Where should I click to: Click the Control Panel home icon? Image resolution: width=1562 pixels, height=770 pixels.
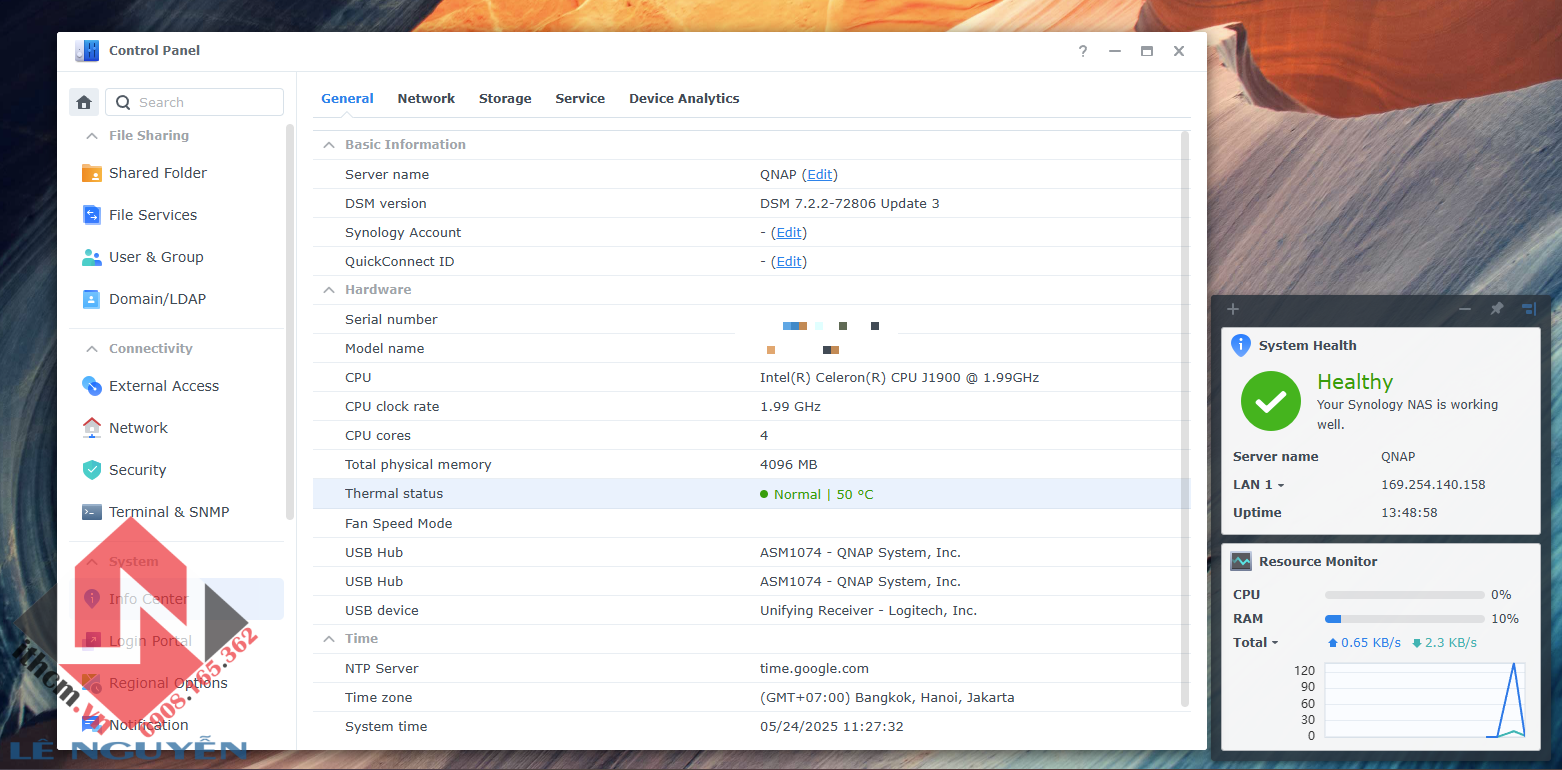84,102
